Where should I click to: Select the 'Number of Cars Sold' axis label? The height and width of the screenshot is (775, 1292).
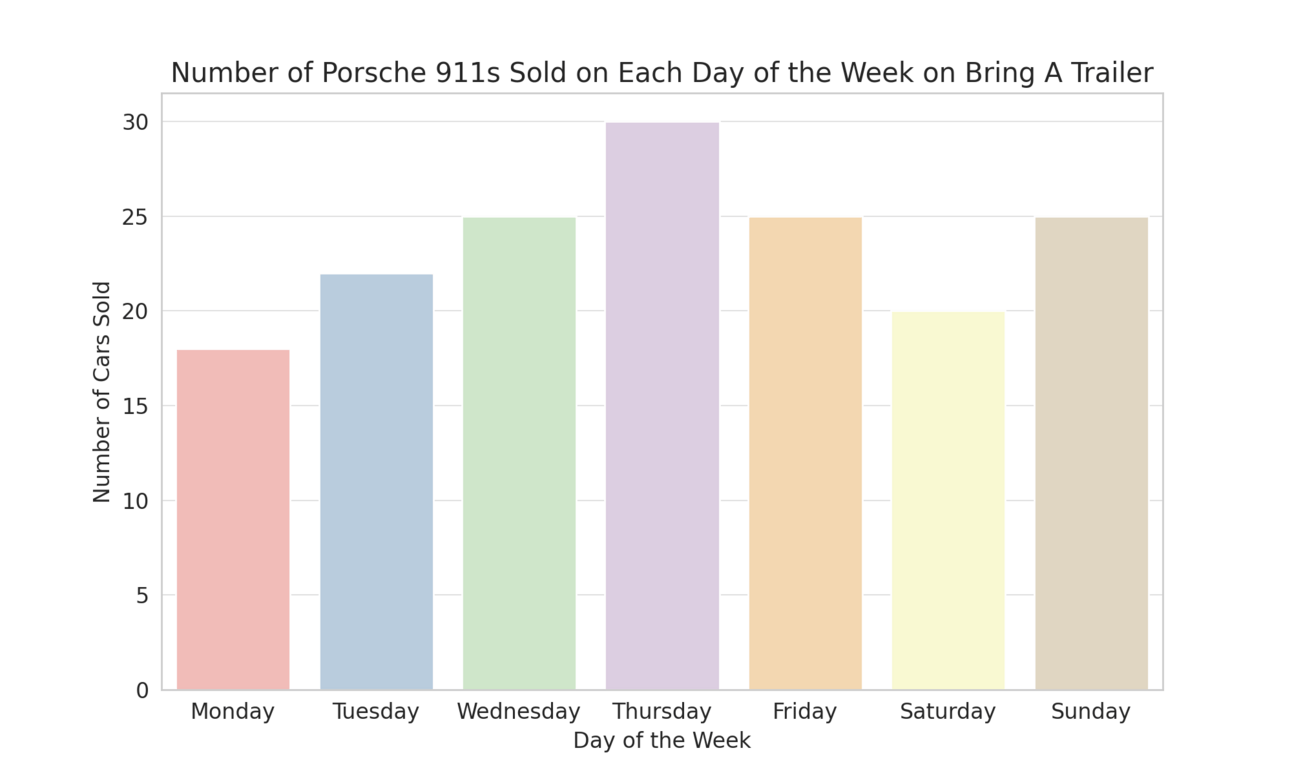(x=102, y=392)
